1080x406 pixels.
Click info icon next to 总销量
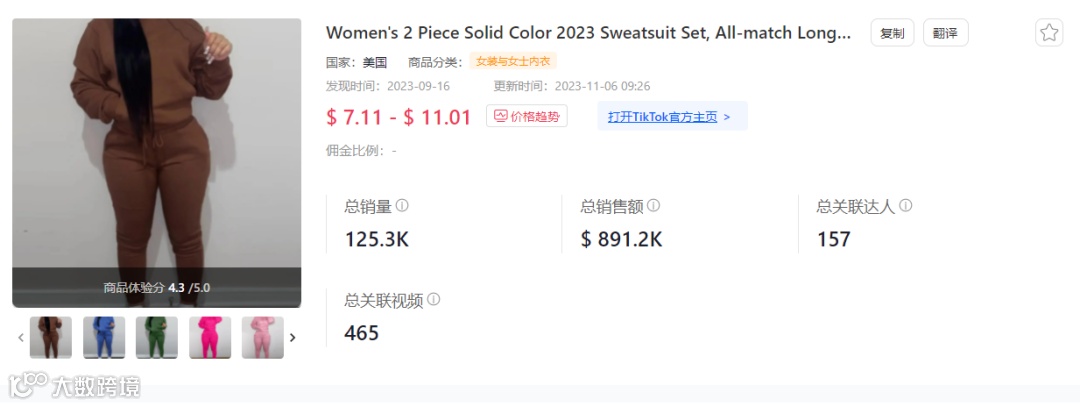click(x=402, y=205)
